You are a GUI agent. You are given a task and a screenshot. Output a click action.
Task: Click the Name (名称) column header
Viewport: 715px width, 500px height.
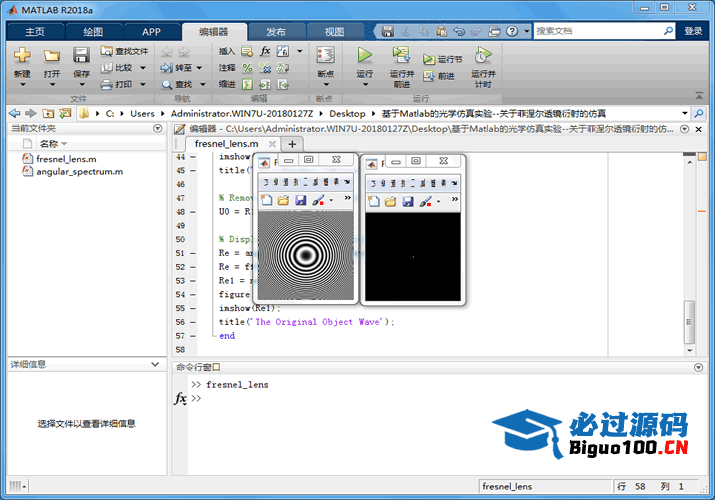(x=49, y=144)
